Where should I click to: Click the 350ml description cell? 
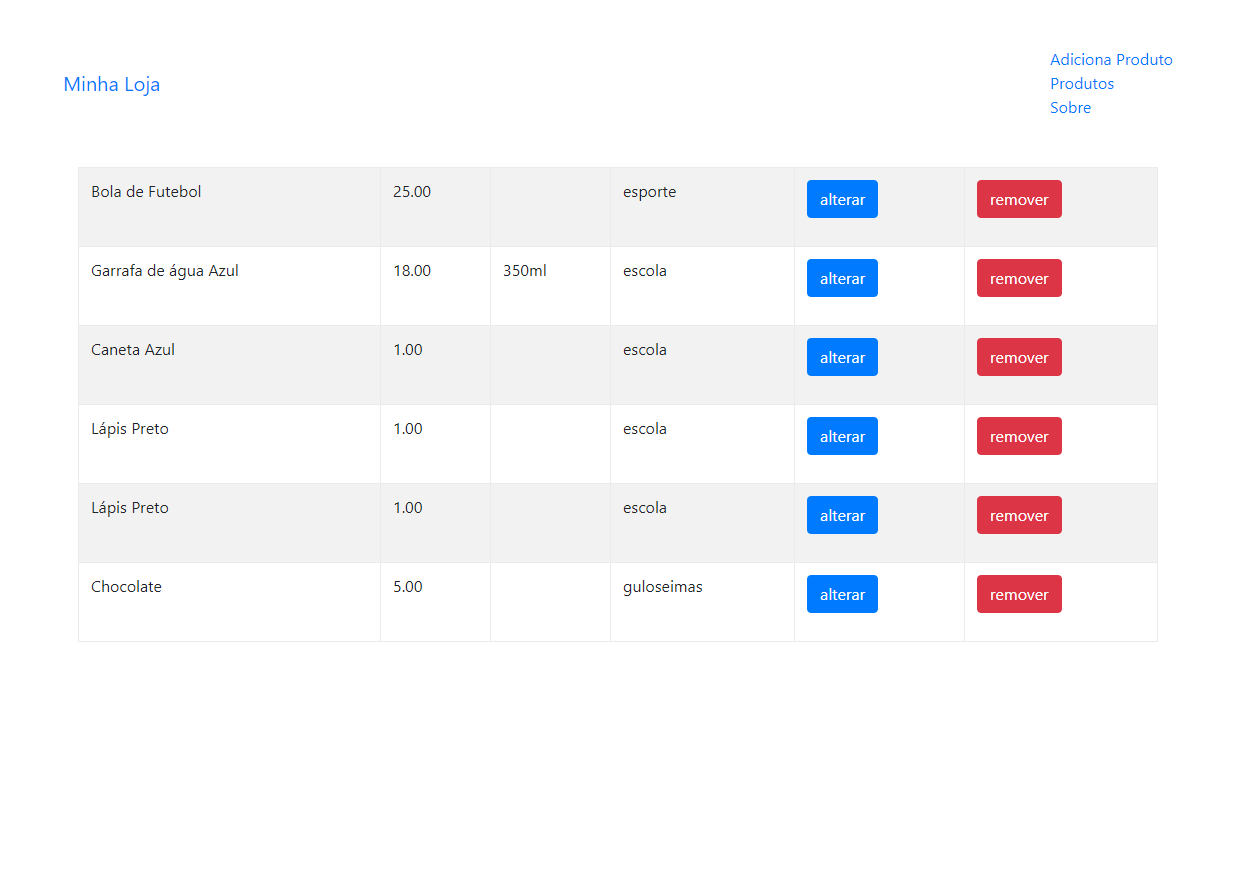550,286
